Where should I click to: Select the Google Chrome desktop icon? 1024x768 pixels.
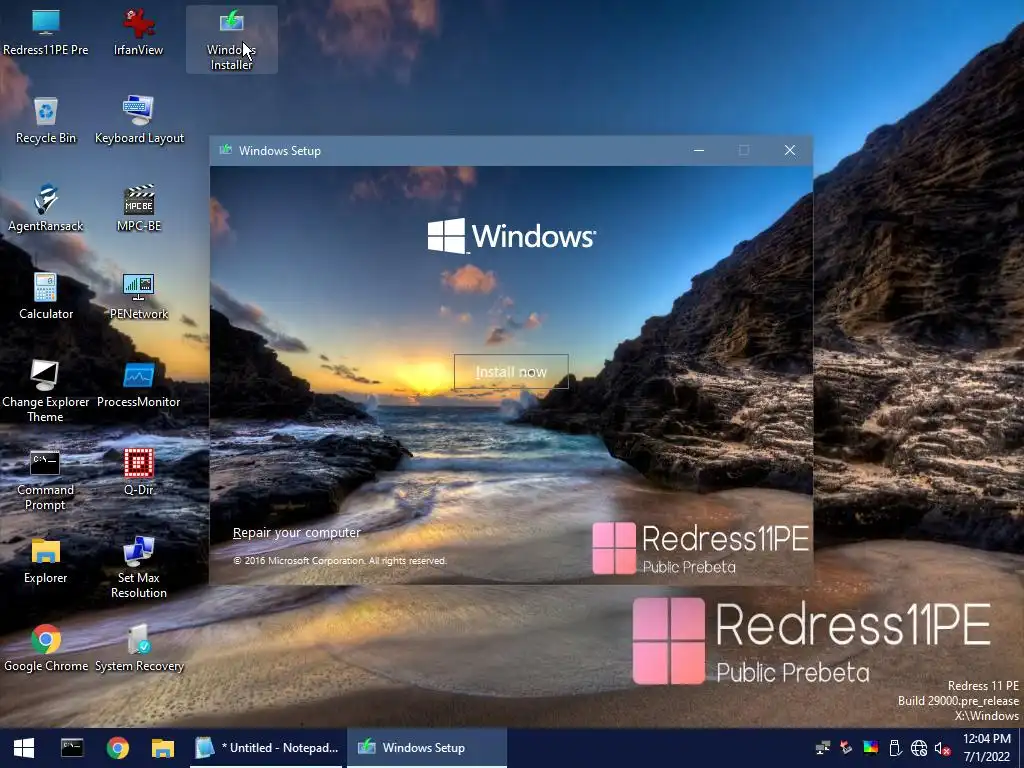point(46,648)
